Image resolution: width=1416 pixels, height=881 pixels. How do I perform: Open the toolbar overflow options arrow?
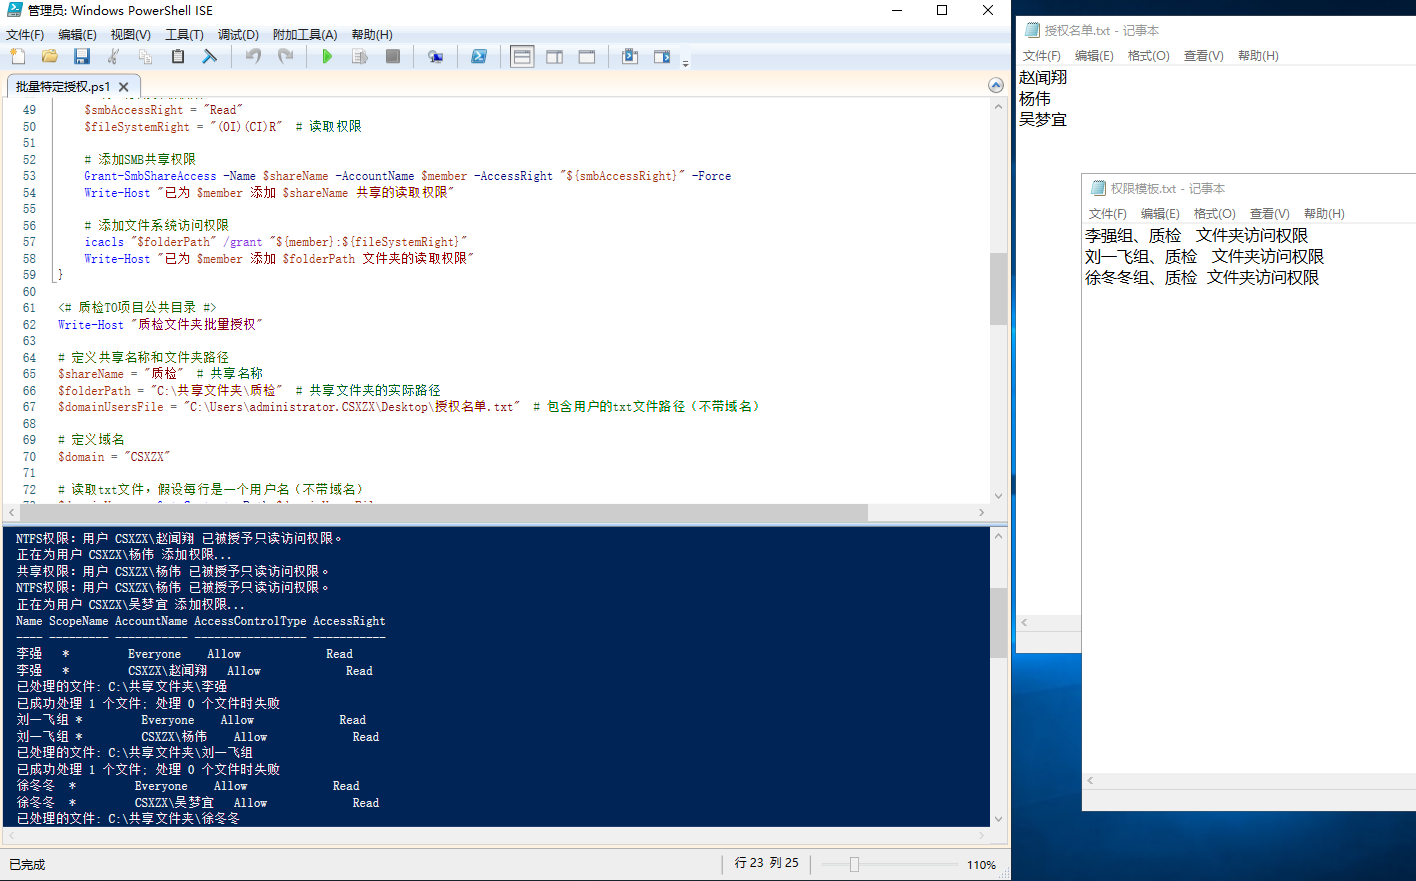685,63
